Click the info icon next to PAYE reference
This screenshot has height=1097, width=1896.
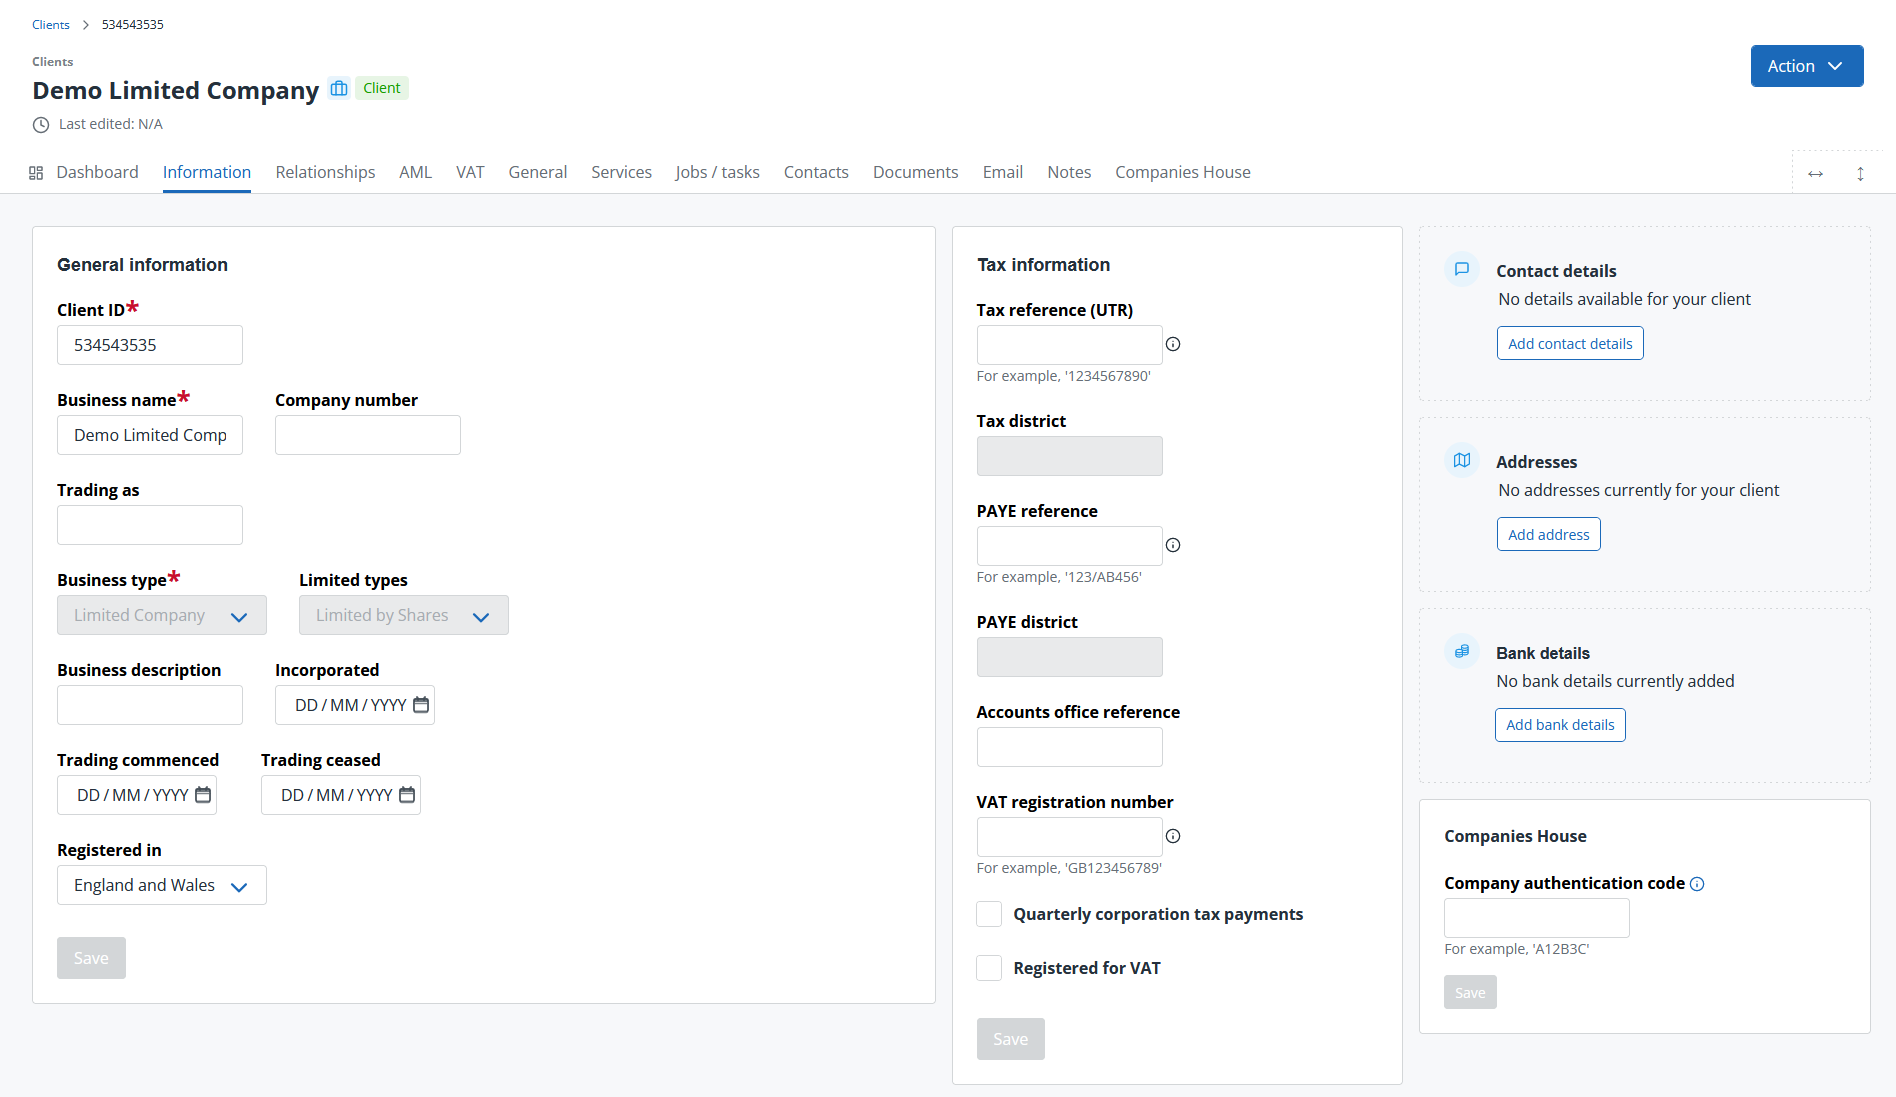1173,545
